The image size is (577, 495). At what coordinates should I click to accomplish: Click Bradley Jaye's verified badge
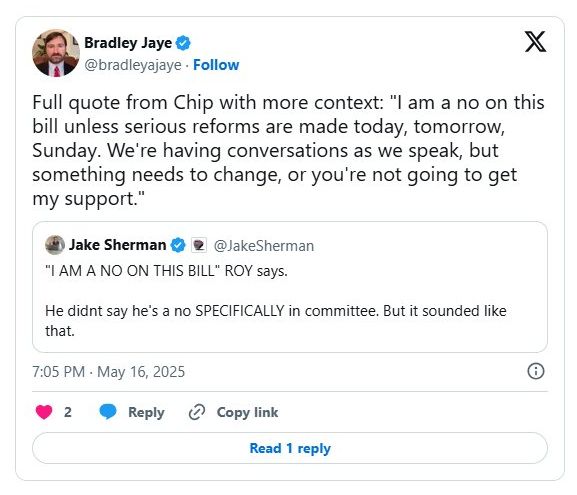coord(183,43)
